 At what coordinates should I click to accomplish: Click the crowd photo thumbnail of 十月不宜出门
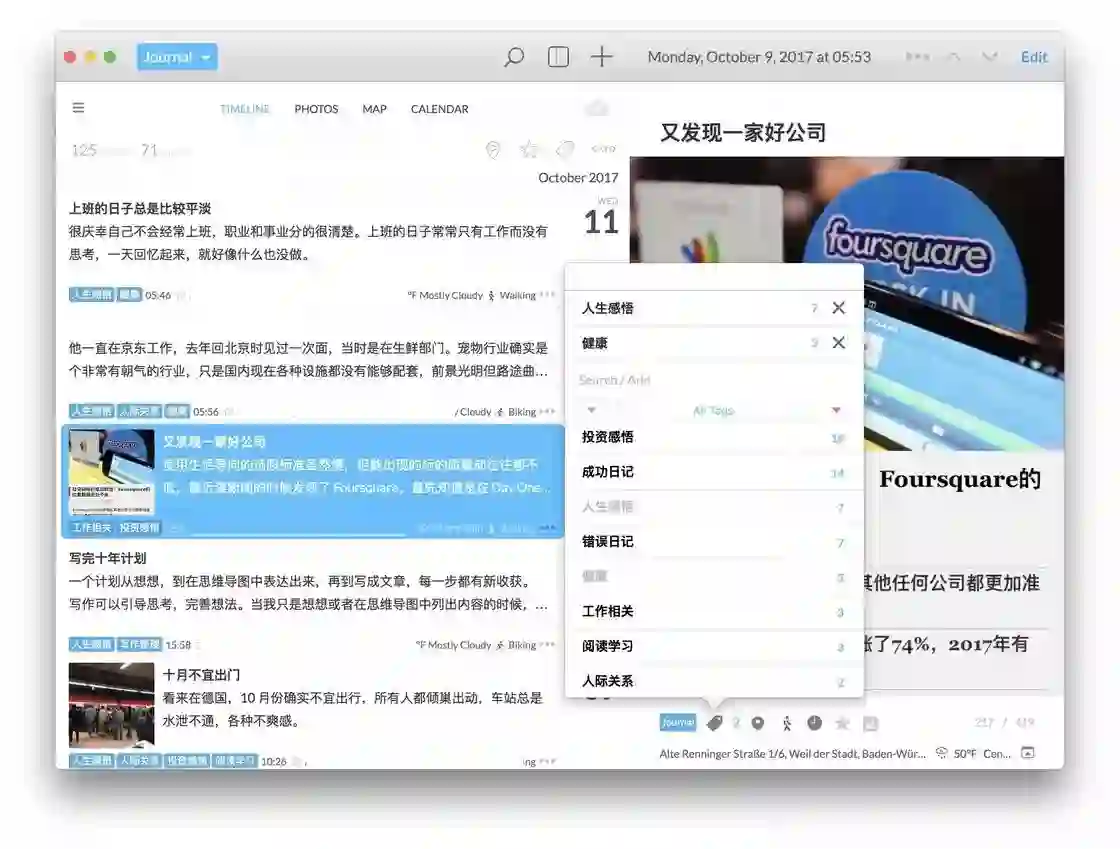(111, 705)
